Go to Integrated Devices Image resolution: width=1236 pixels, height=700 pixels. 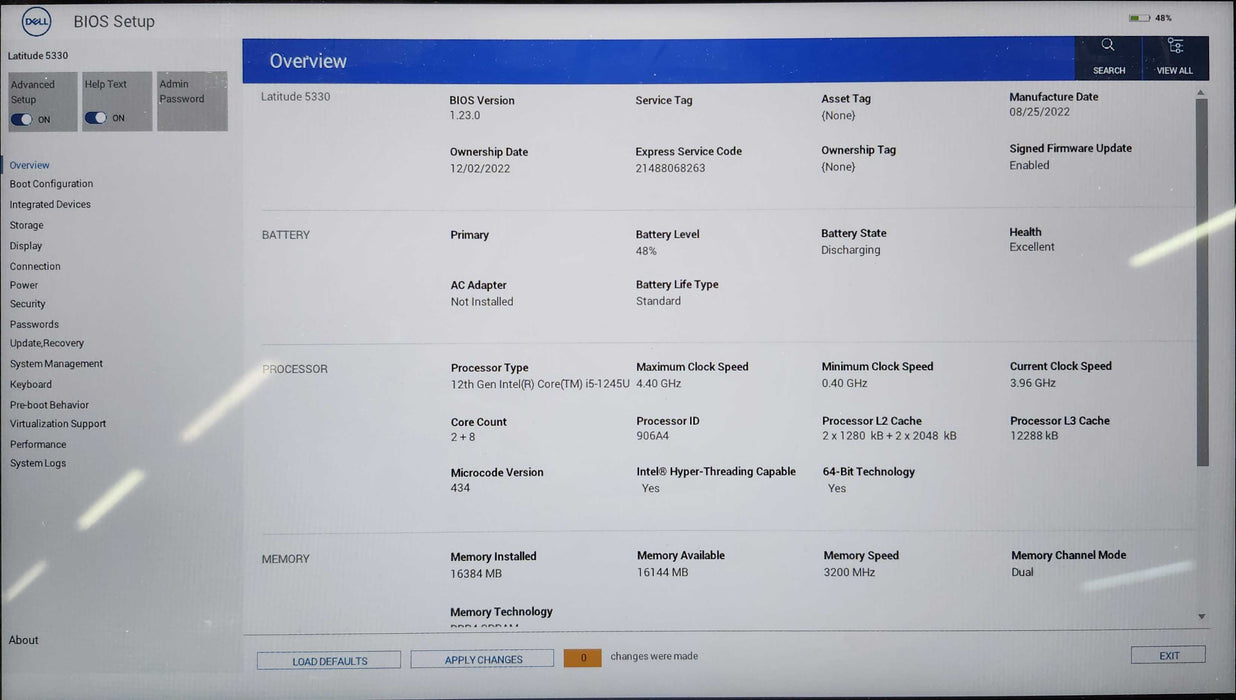tap(50, 204)
